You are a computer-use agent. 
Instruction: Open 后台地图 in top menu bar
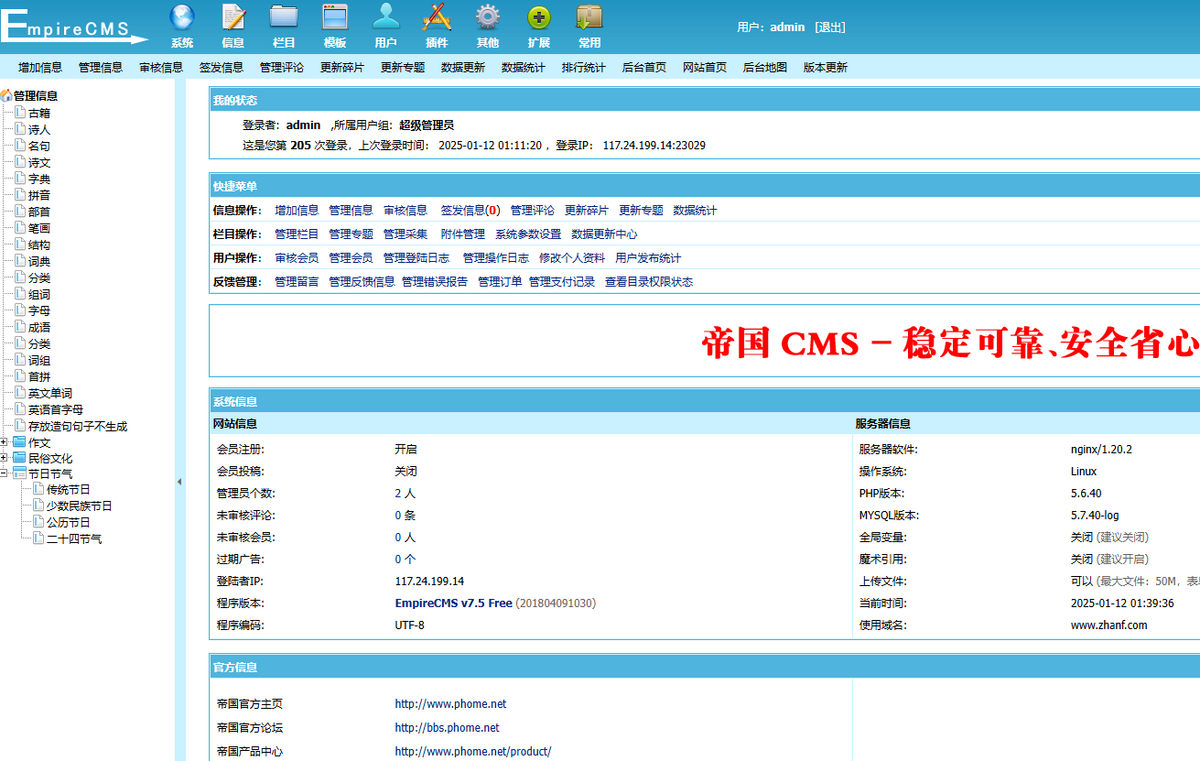coord(765,68)
